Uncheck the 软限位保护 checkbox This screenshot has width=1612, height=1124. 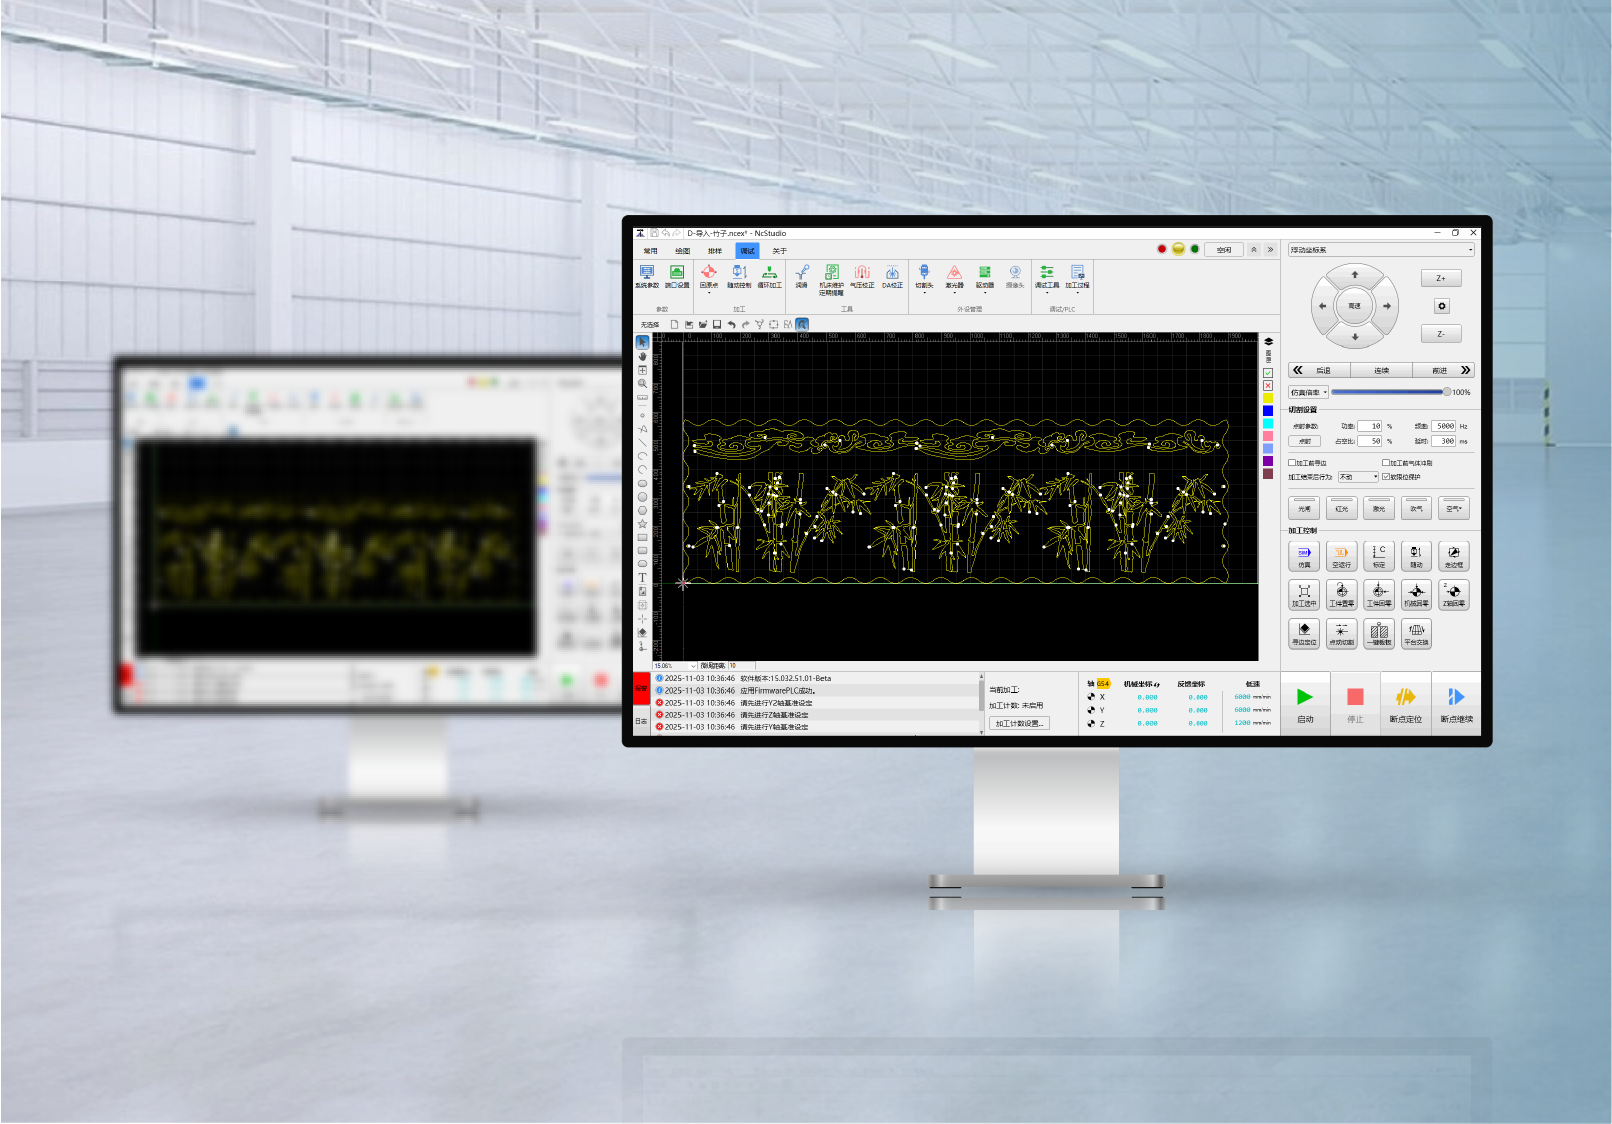tap(1385, 477)
